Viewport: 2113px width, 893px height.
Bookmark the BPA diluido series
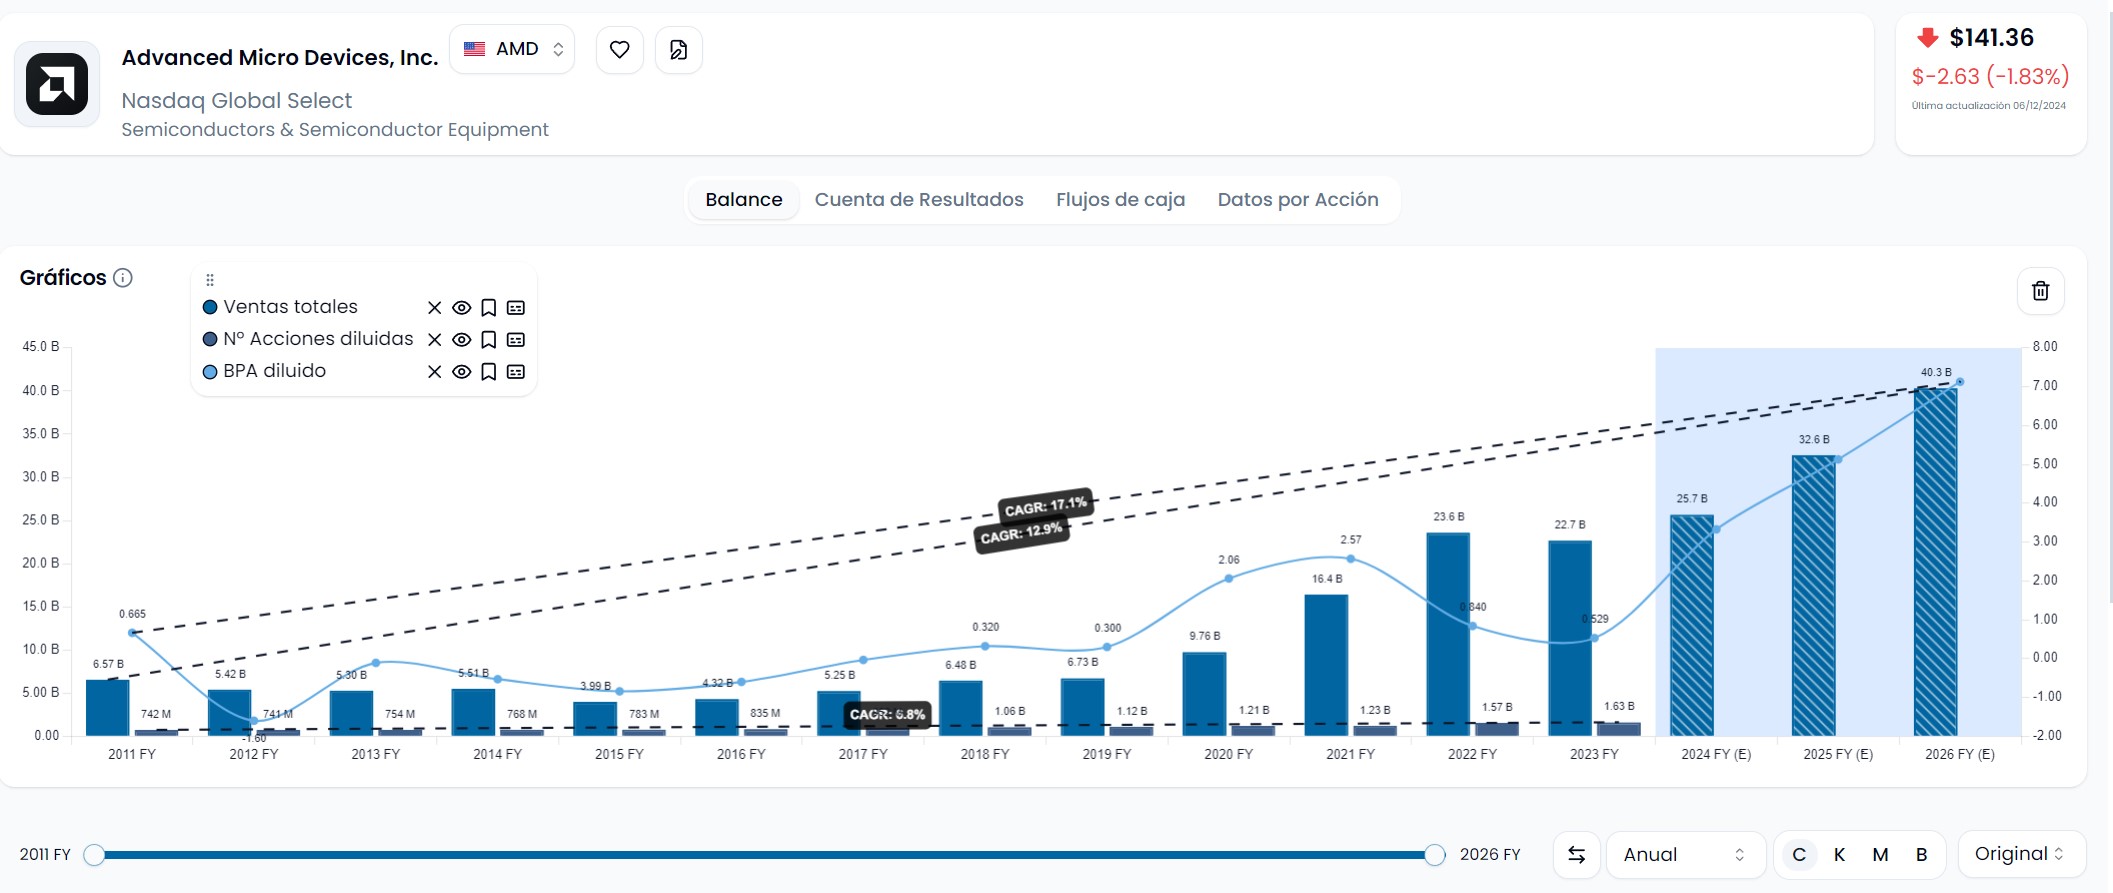[489, 372]
